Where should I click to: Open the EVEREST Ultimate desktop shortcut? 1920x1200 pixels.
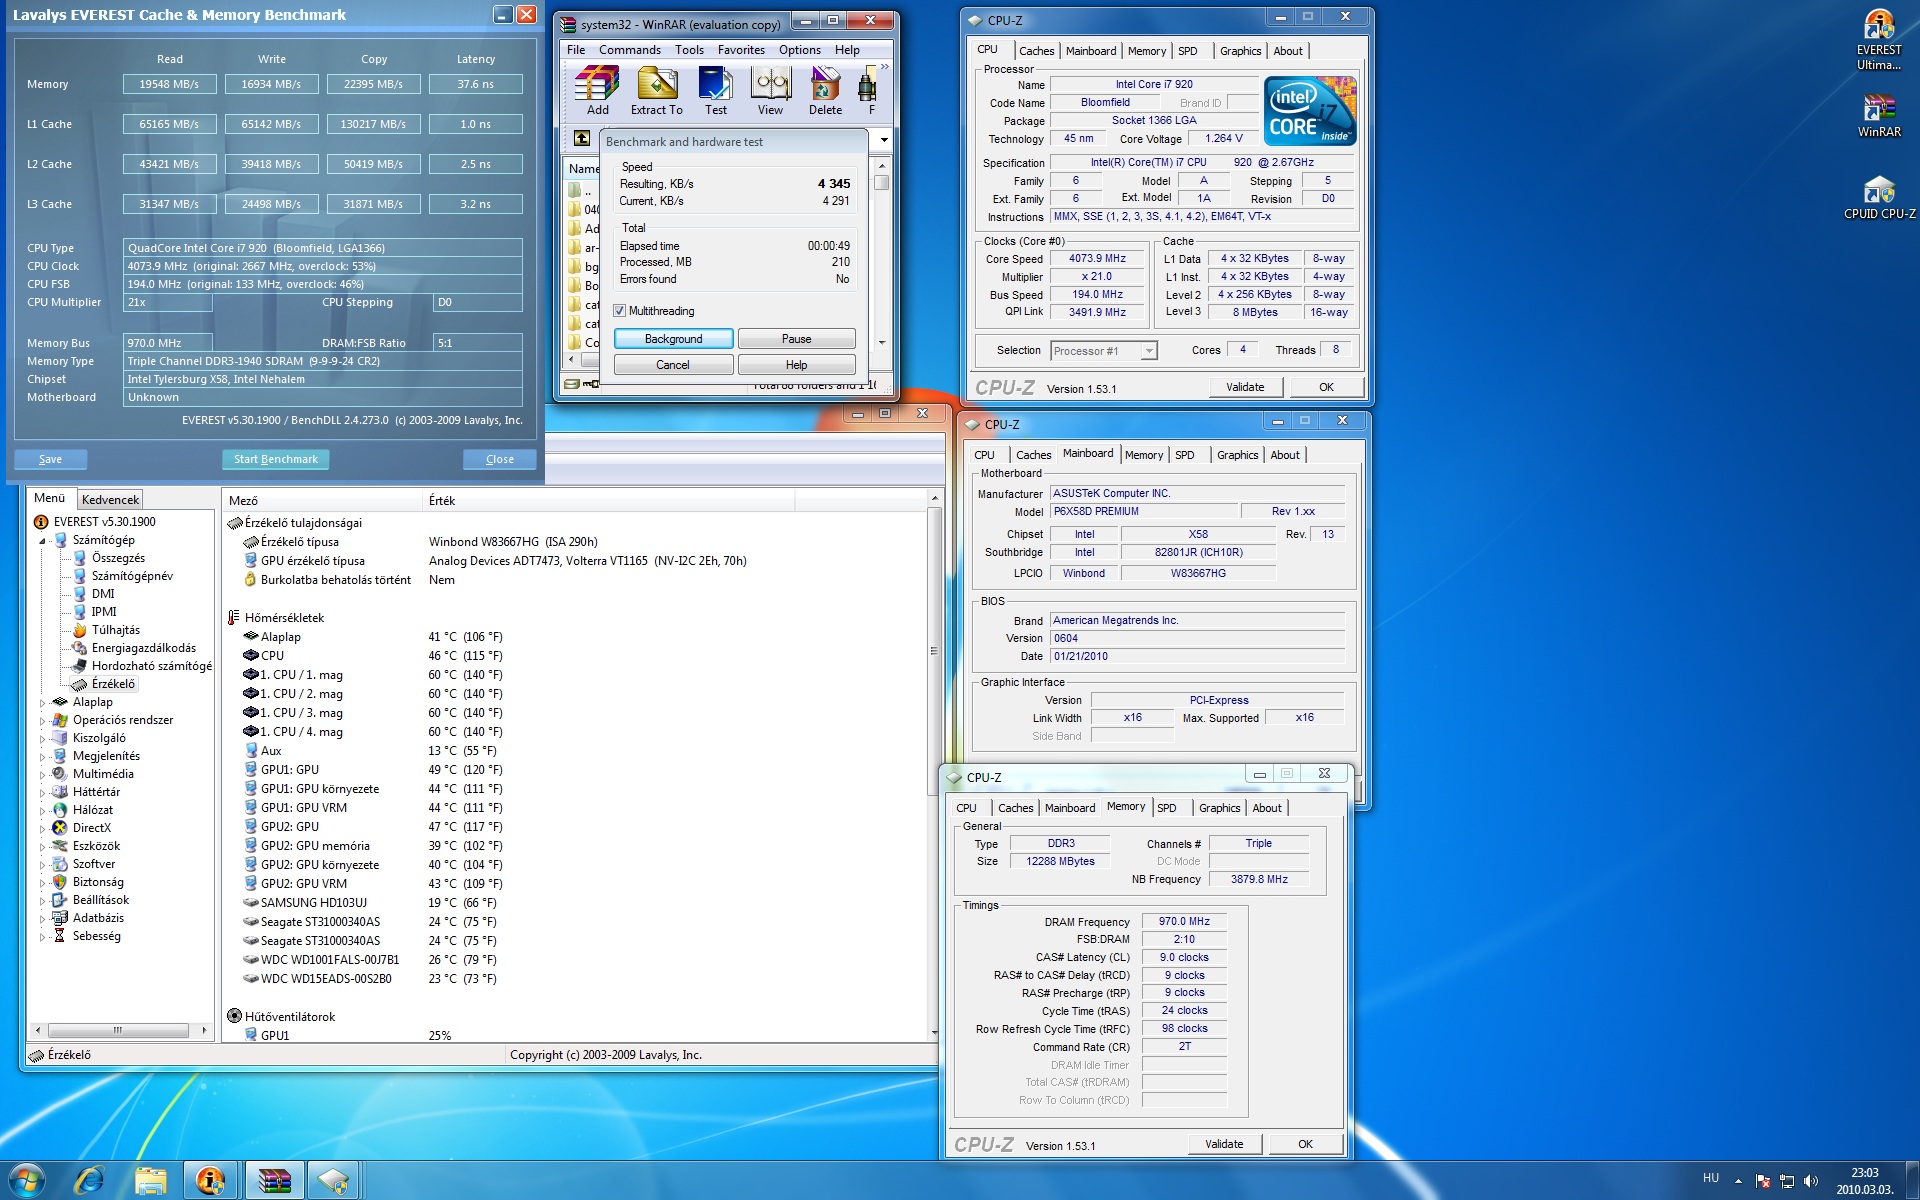coord(1879,40)
